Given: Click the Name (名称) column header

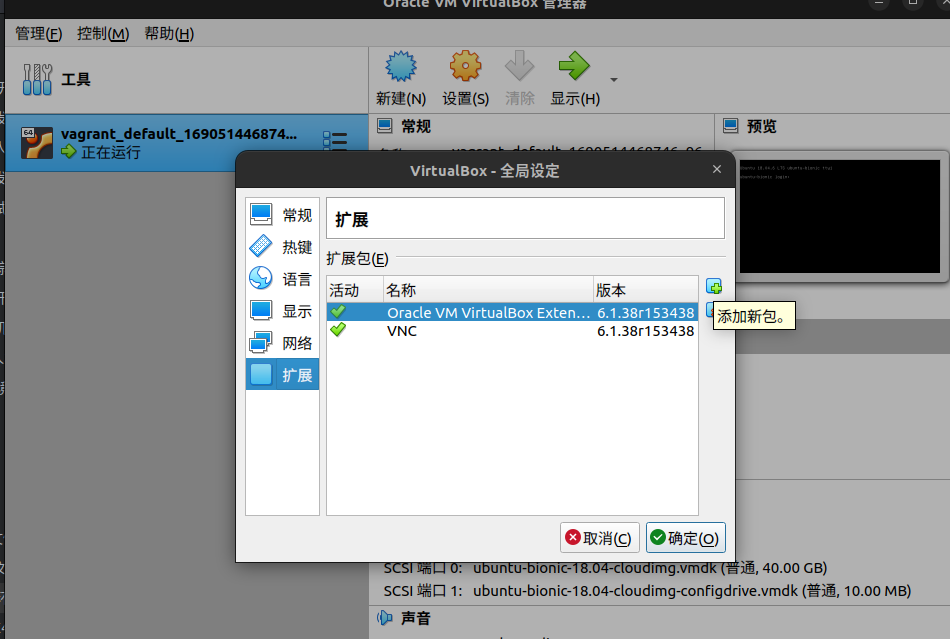Looking at the screenshot, I should pos(488,290).
